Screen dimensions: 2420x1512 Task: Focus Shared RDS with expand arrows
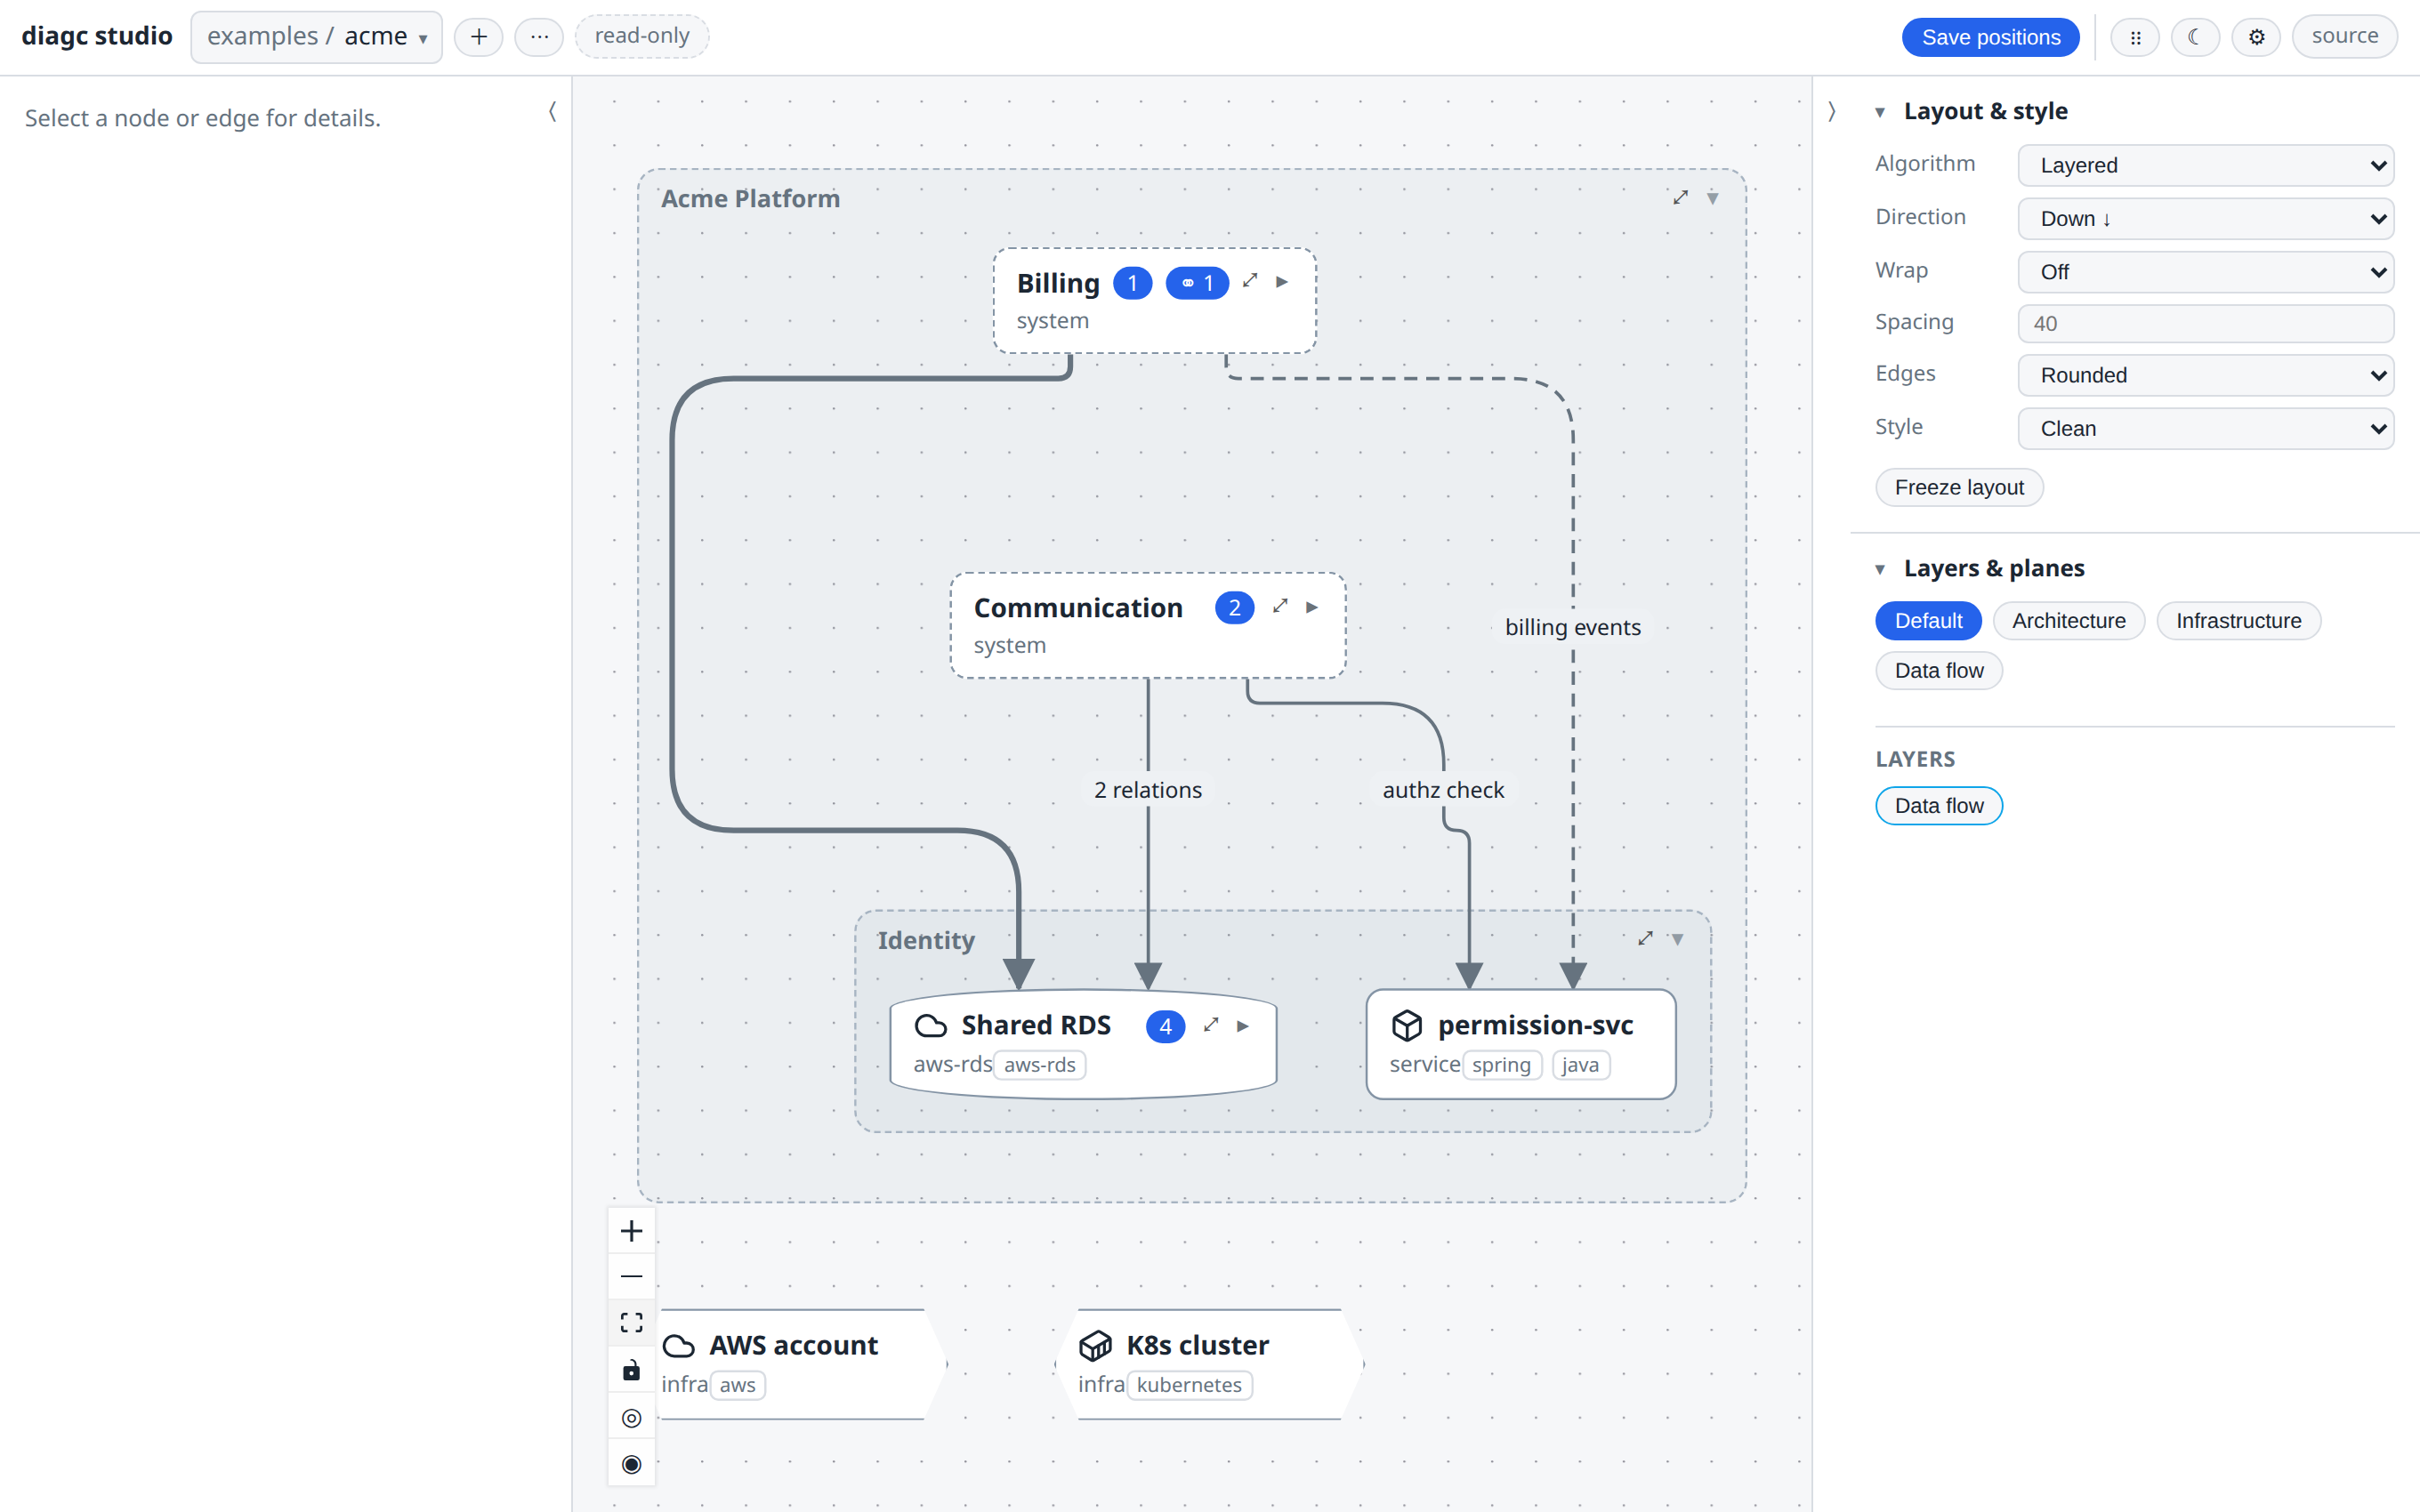pyautogui.click(x=1211, y=1025)
